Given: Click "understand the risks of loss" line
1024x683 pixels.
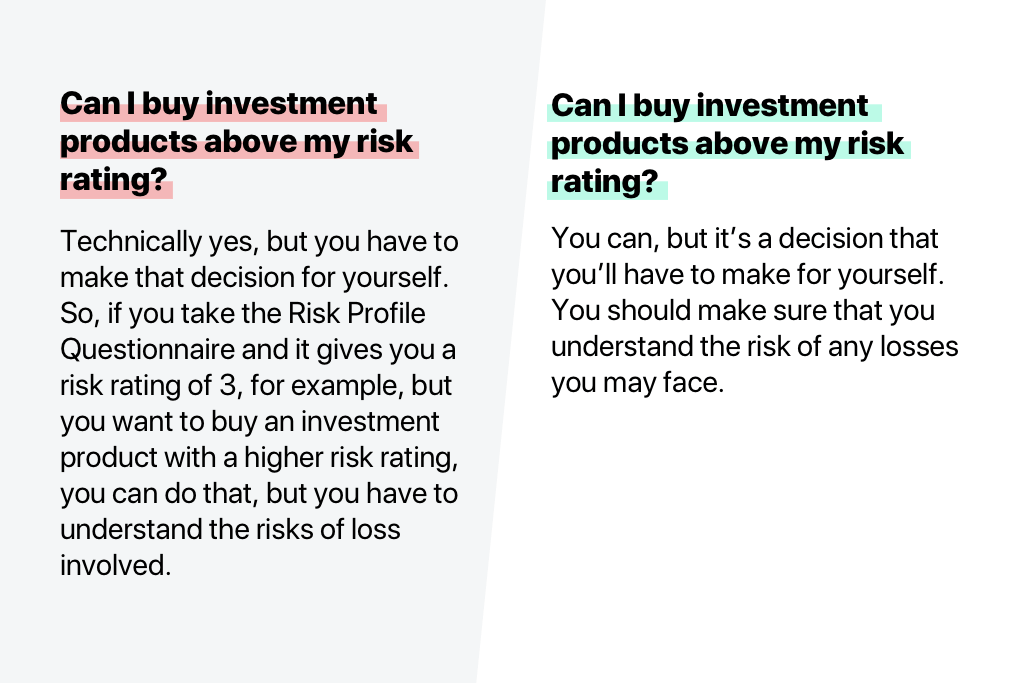Looking at the screenshot, I should pos(230,529).
